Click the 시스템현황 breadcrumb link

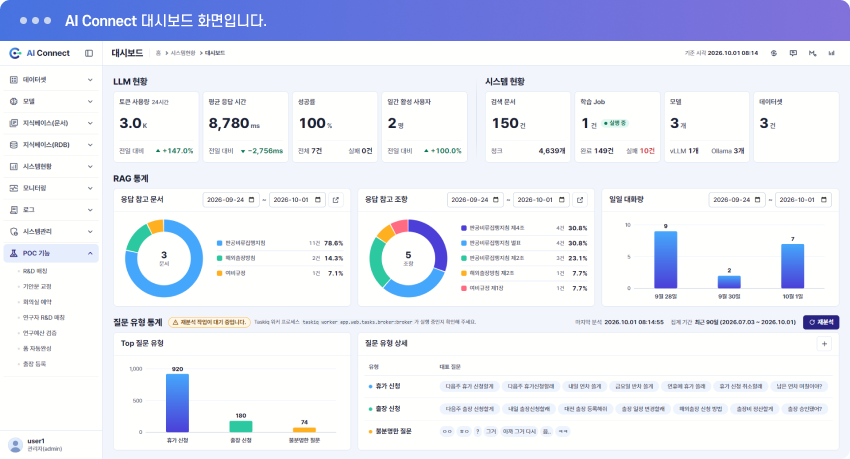[183, 53]
